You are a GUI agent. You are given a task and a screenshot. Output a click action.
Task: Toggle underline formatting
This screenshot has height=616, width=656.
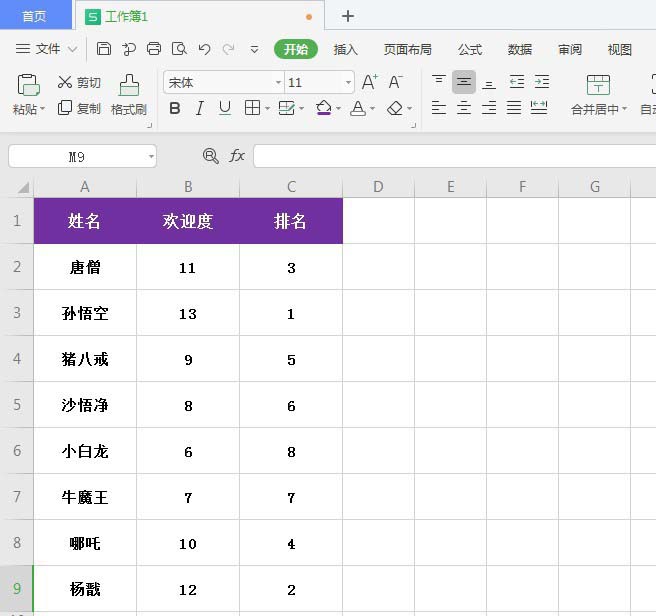click(x=225, y=108)
